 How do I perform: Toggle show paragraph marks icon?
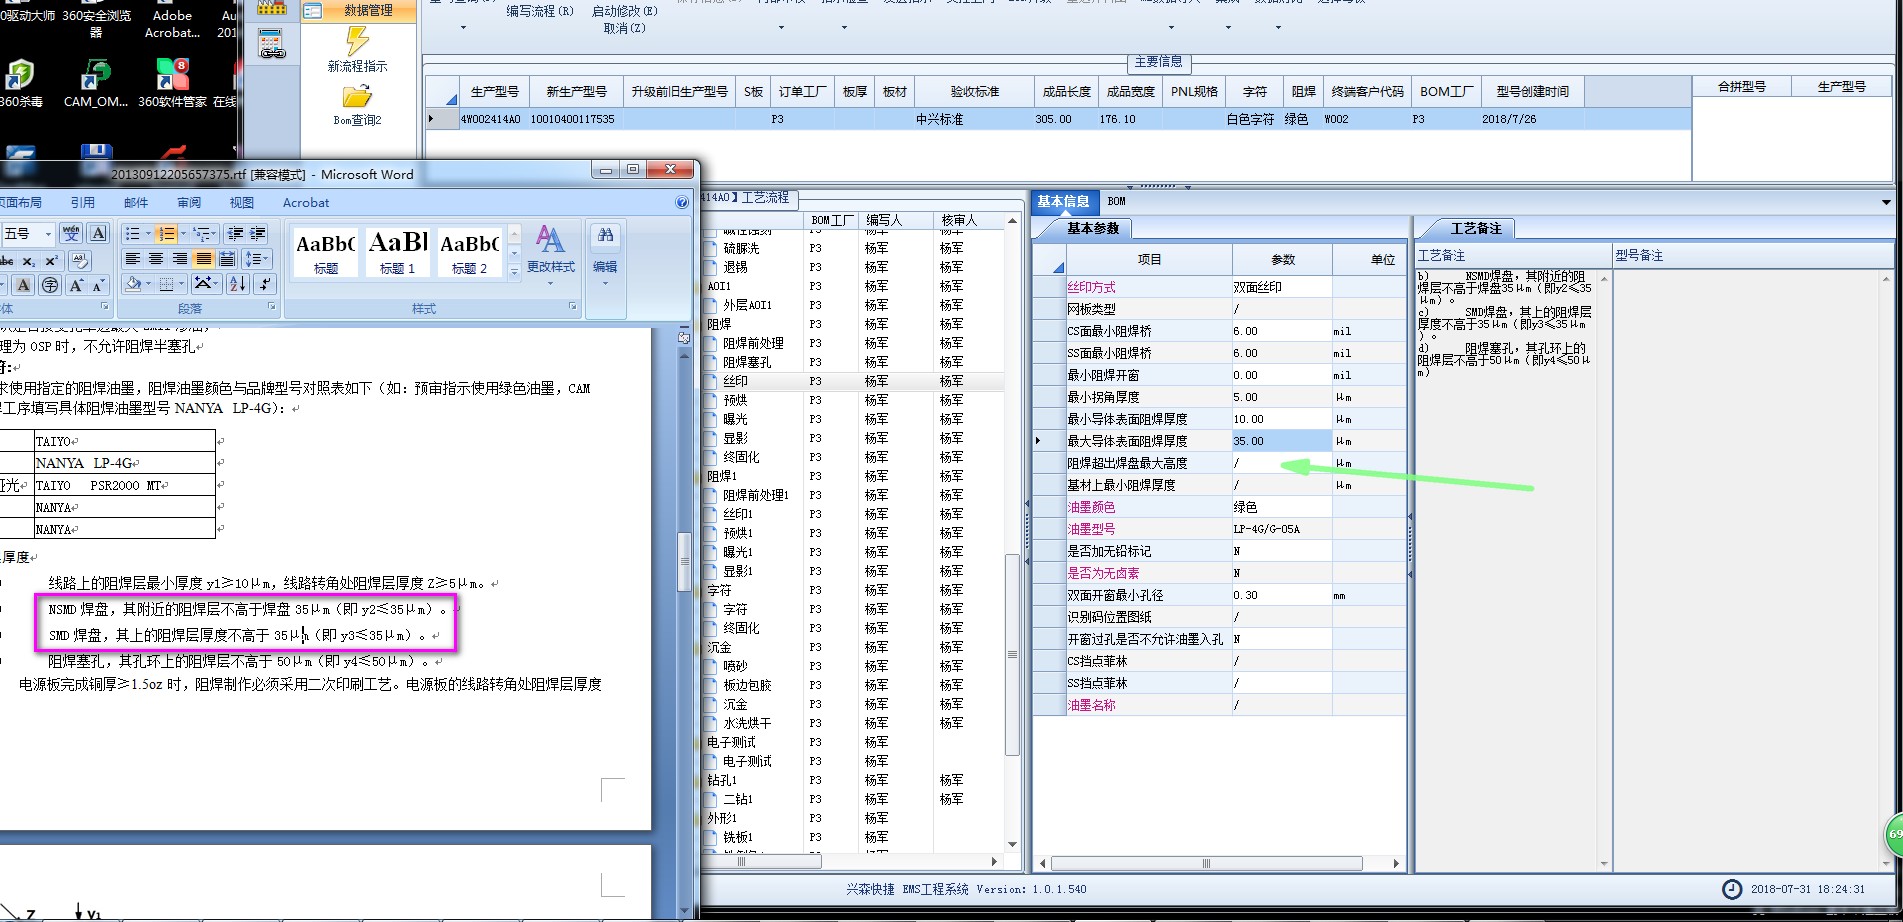point(265,284)
